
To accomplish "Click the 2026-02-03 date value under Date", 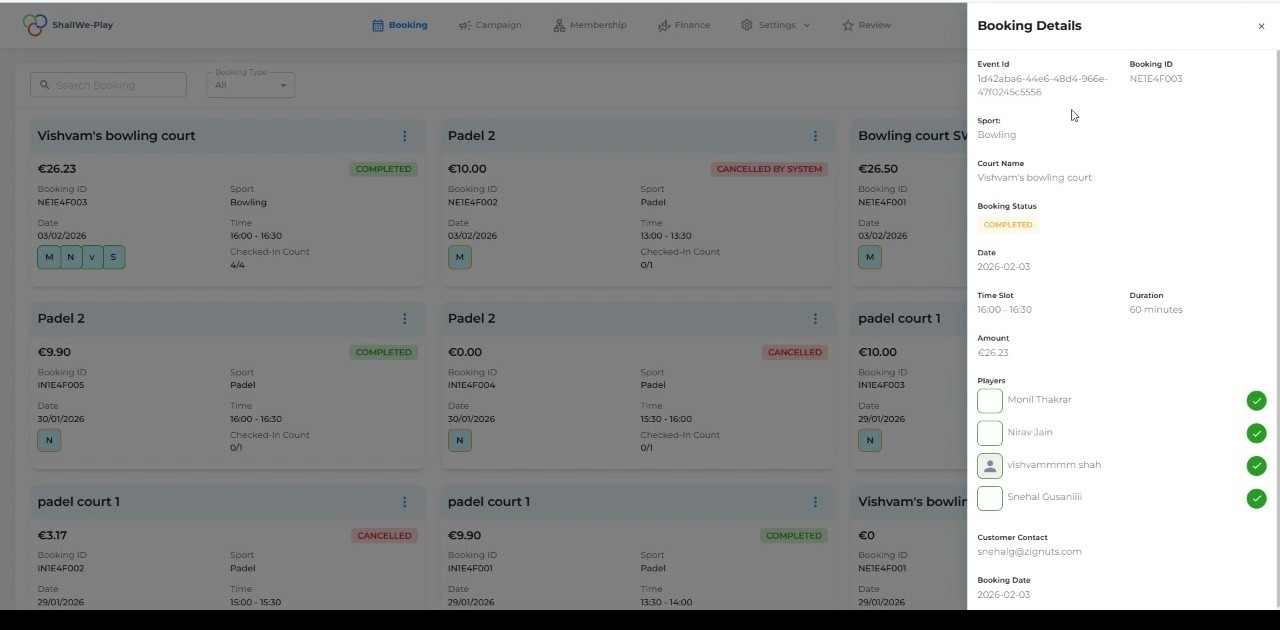I will [1003, 267].
